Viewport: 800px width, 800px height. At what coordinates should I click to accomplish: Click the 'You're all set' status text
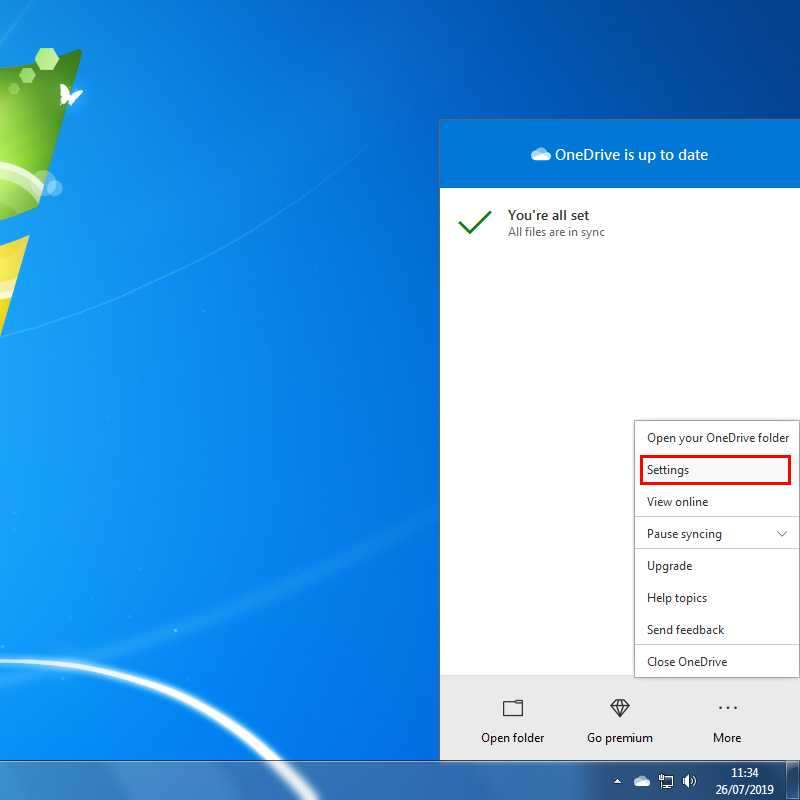(x=548, y=215)
